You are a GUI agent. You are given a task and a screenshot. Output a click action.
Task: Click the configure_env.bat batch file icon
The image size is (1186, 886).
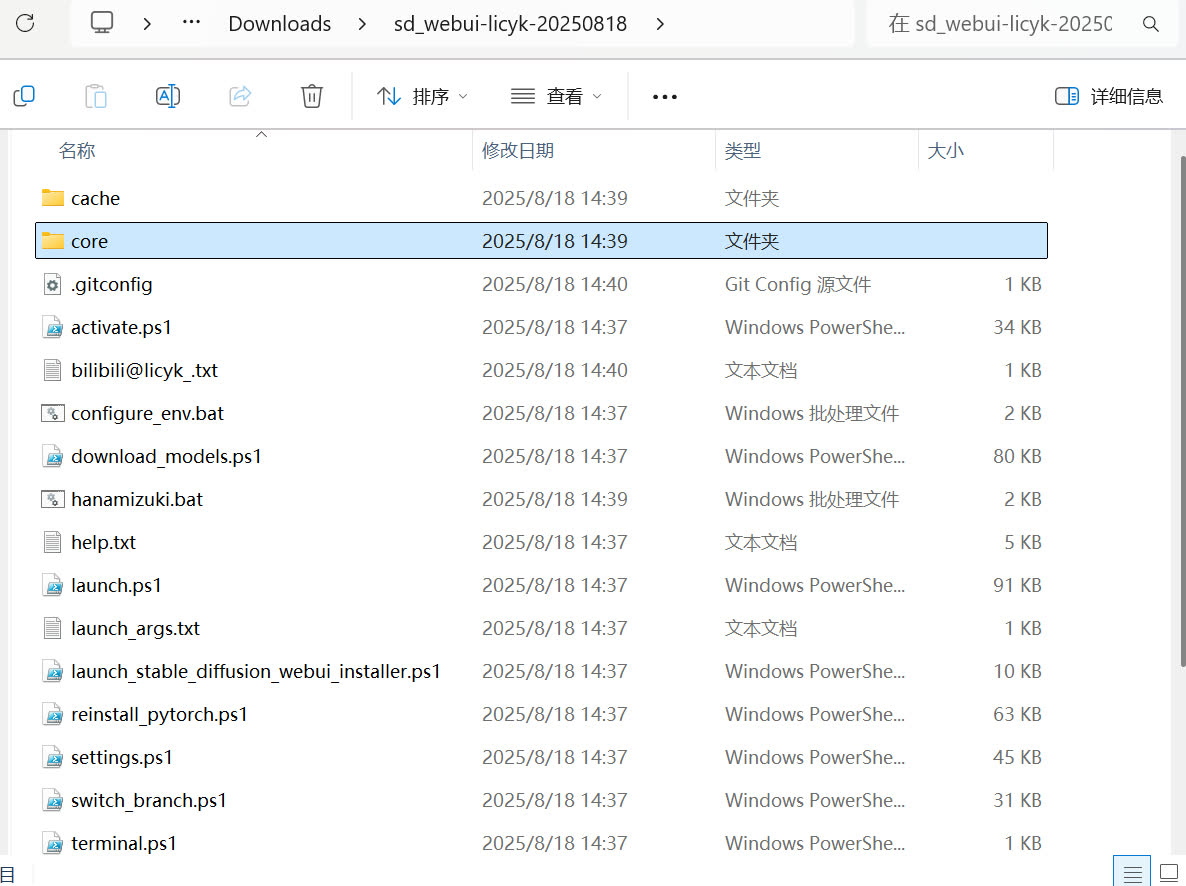pyautogui.click(x=52, y=413)
